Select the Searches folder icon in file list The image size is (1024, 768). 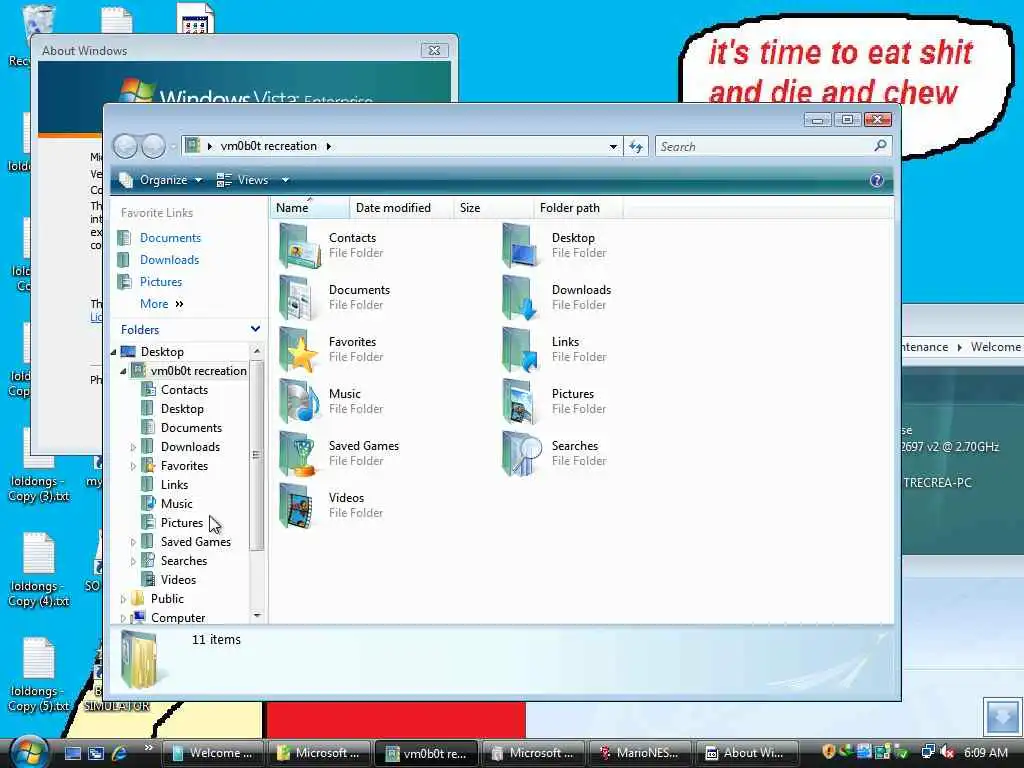[522, 453]
